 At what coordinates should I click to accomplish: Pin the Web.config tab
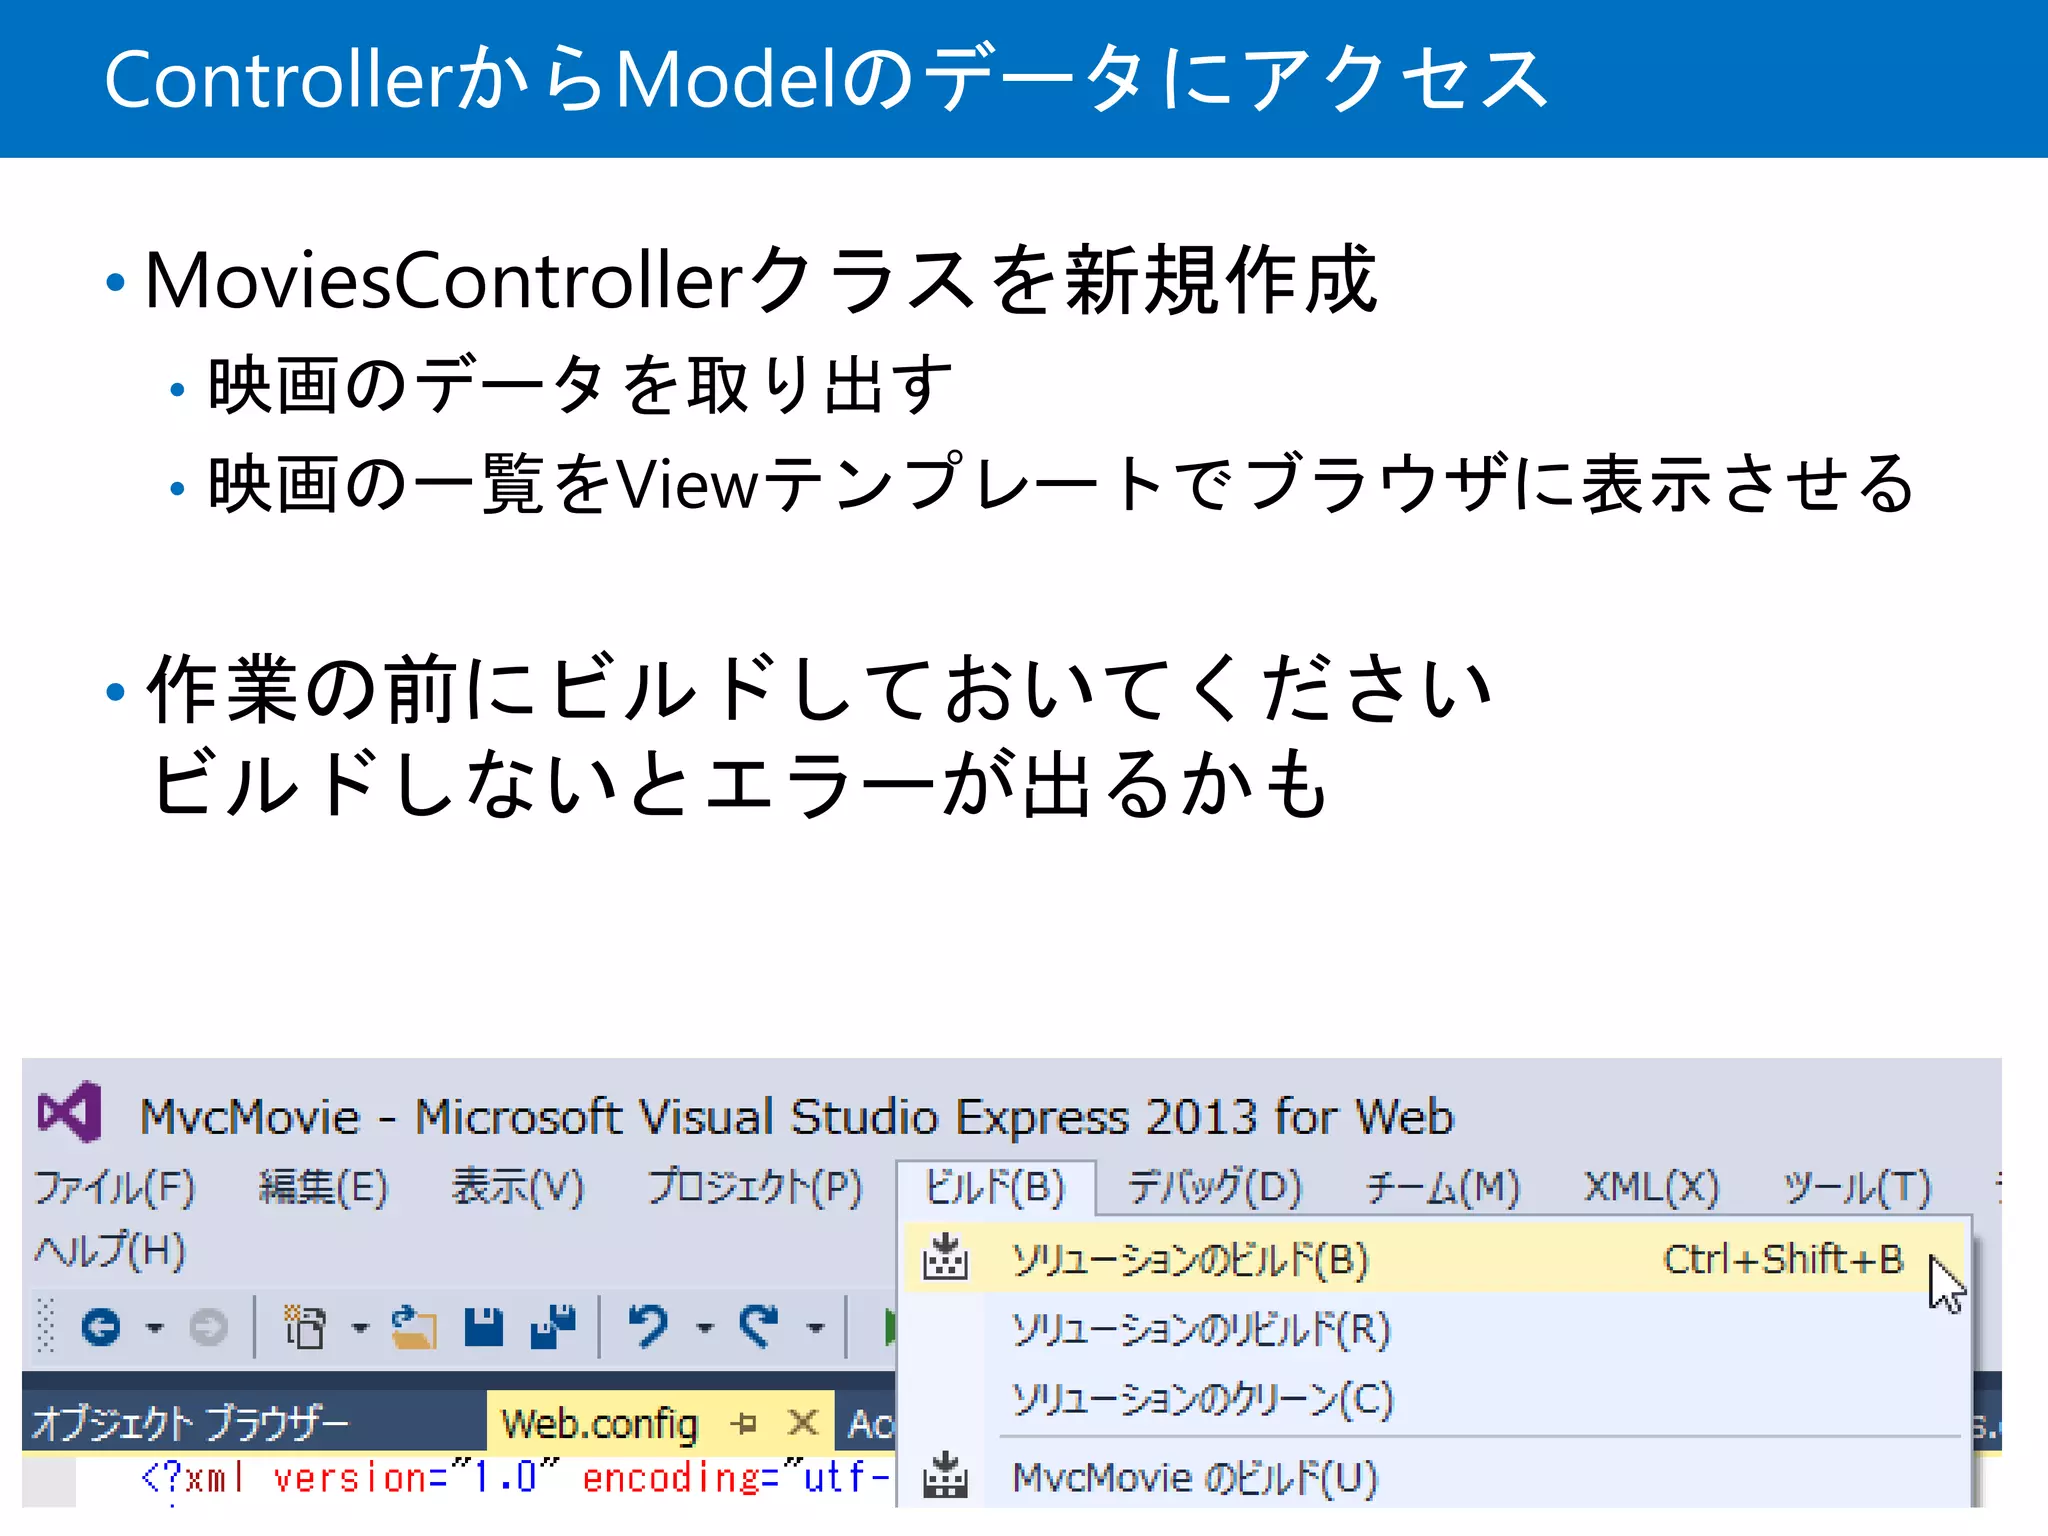[744, 1422]
